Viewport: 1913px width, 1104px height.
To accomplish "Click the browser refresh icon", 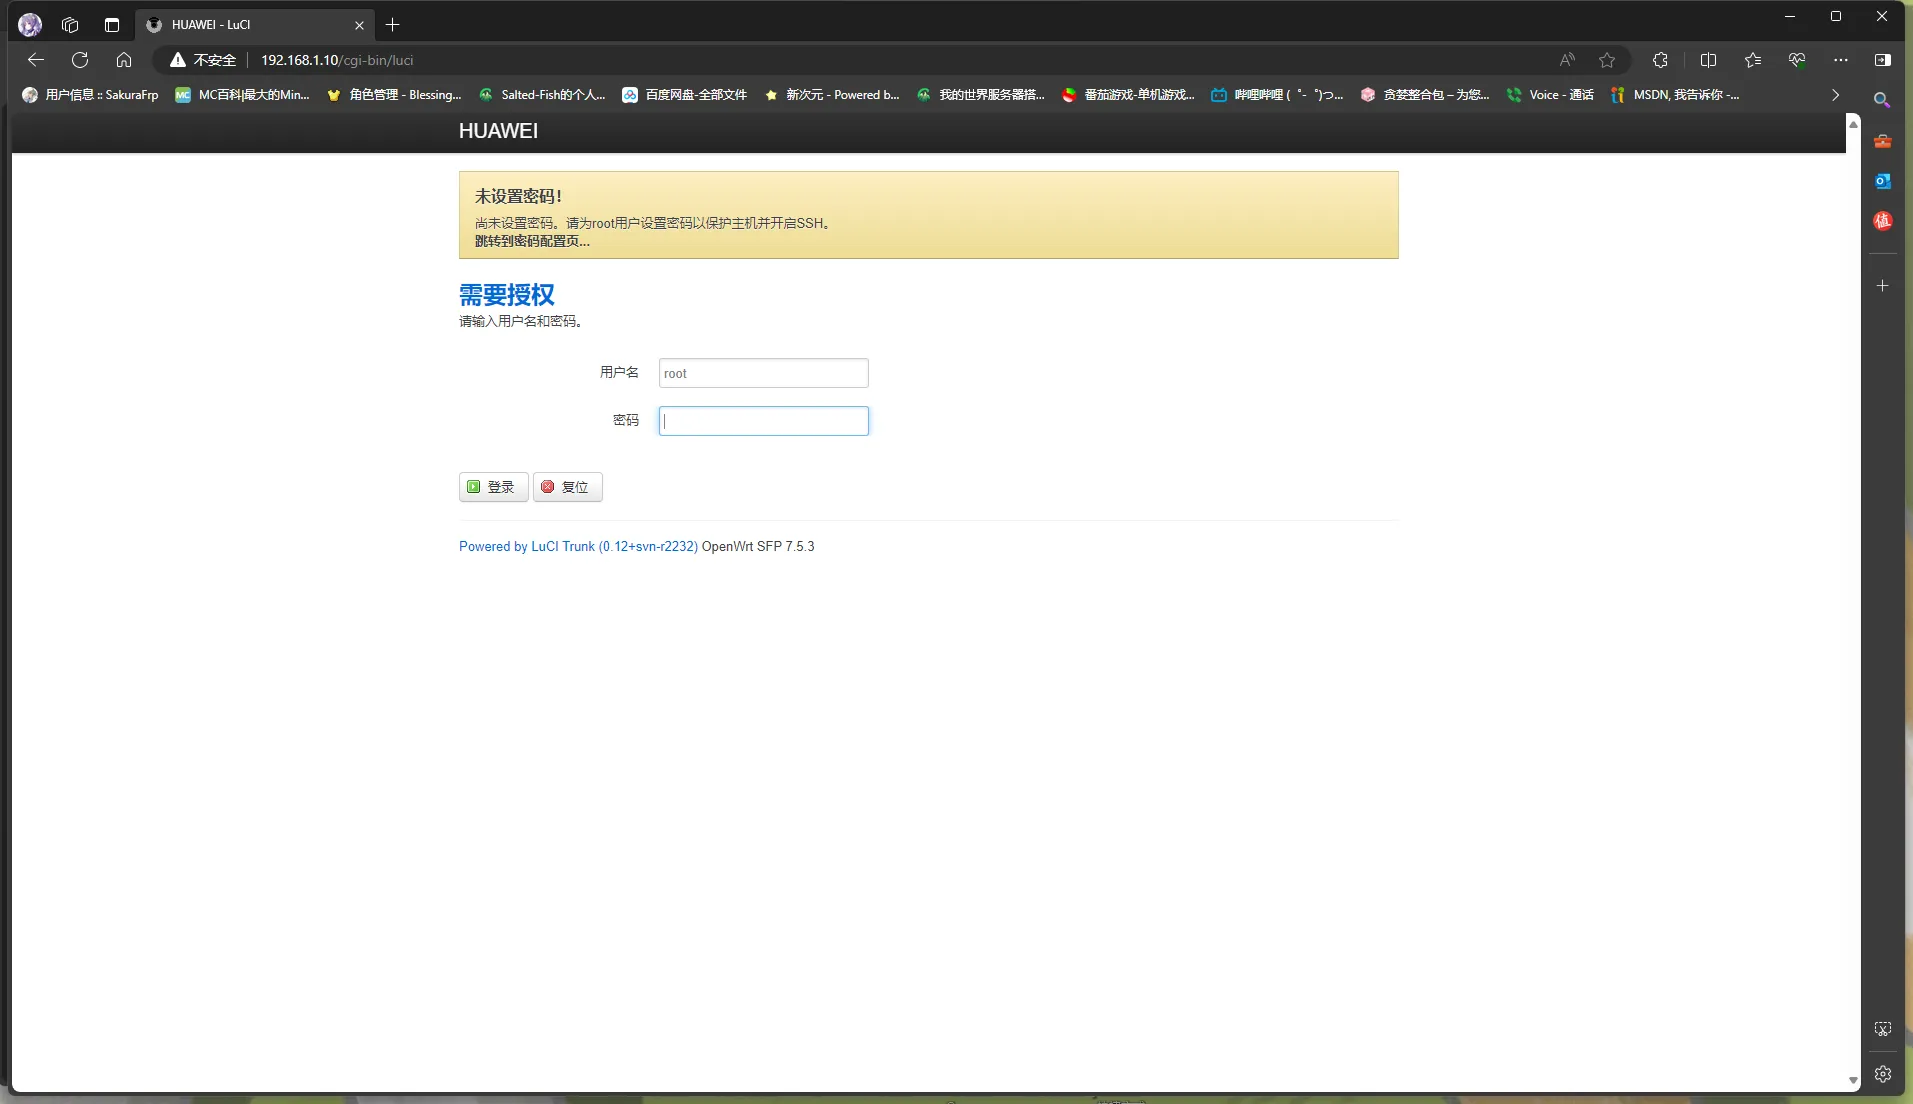I will (80, 60).
